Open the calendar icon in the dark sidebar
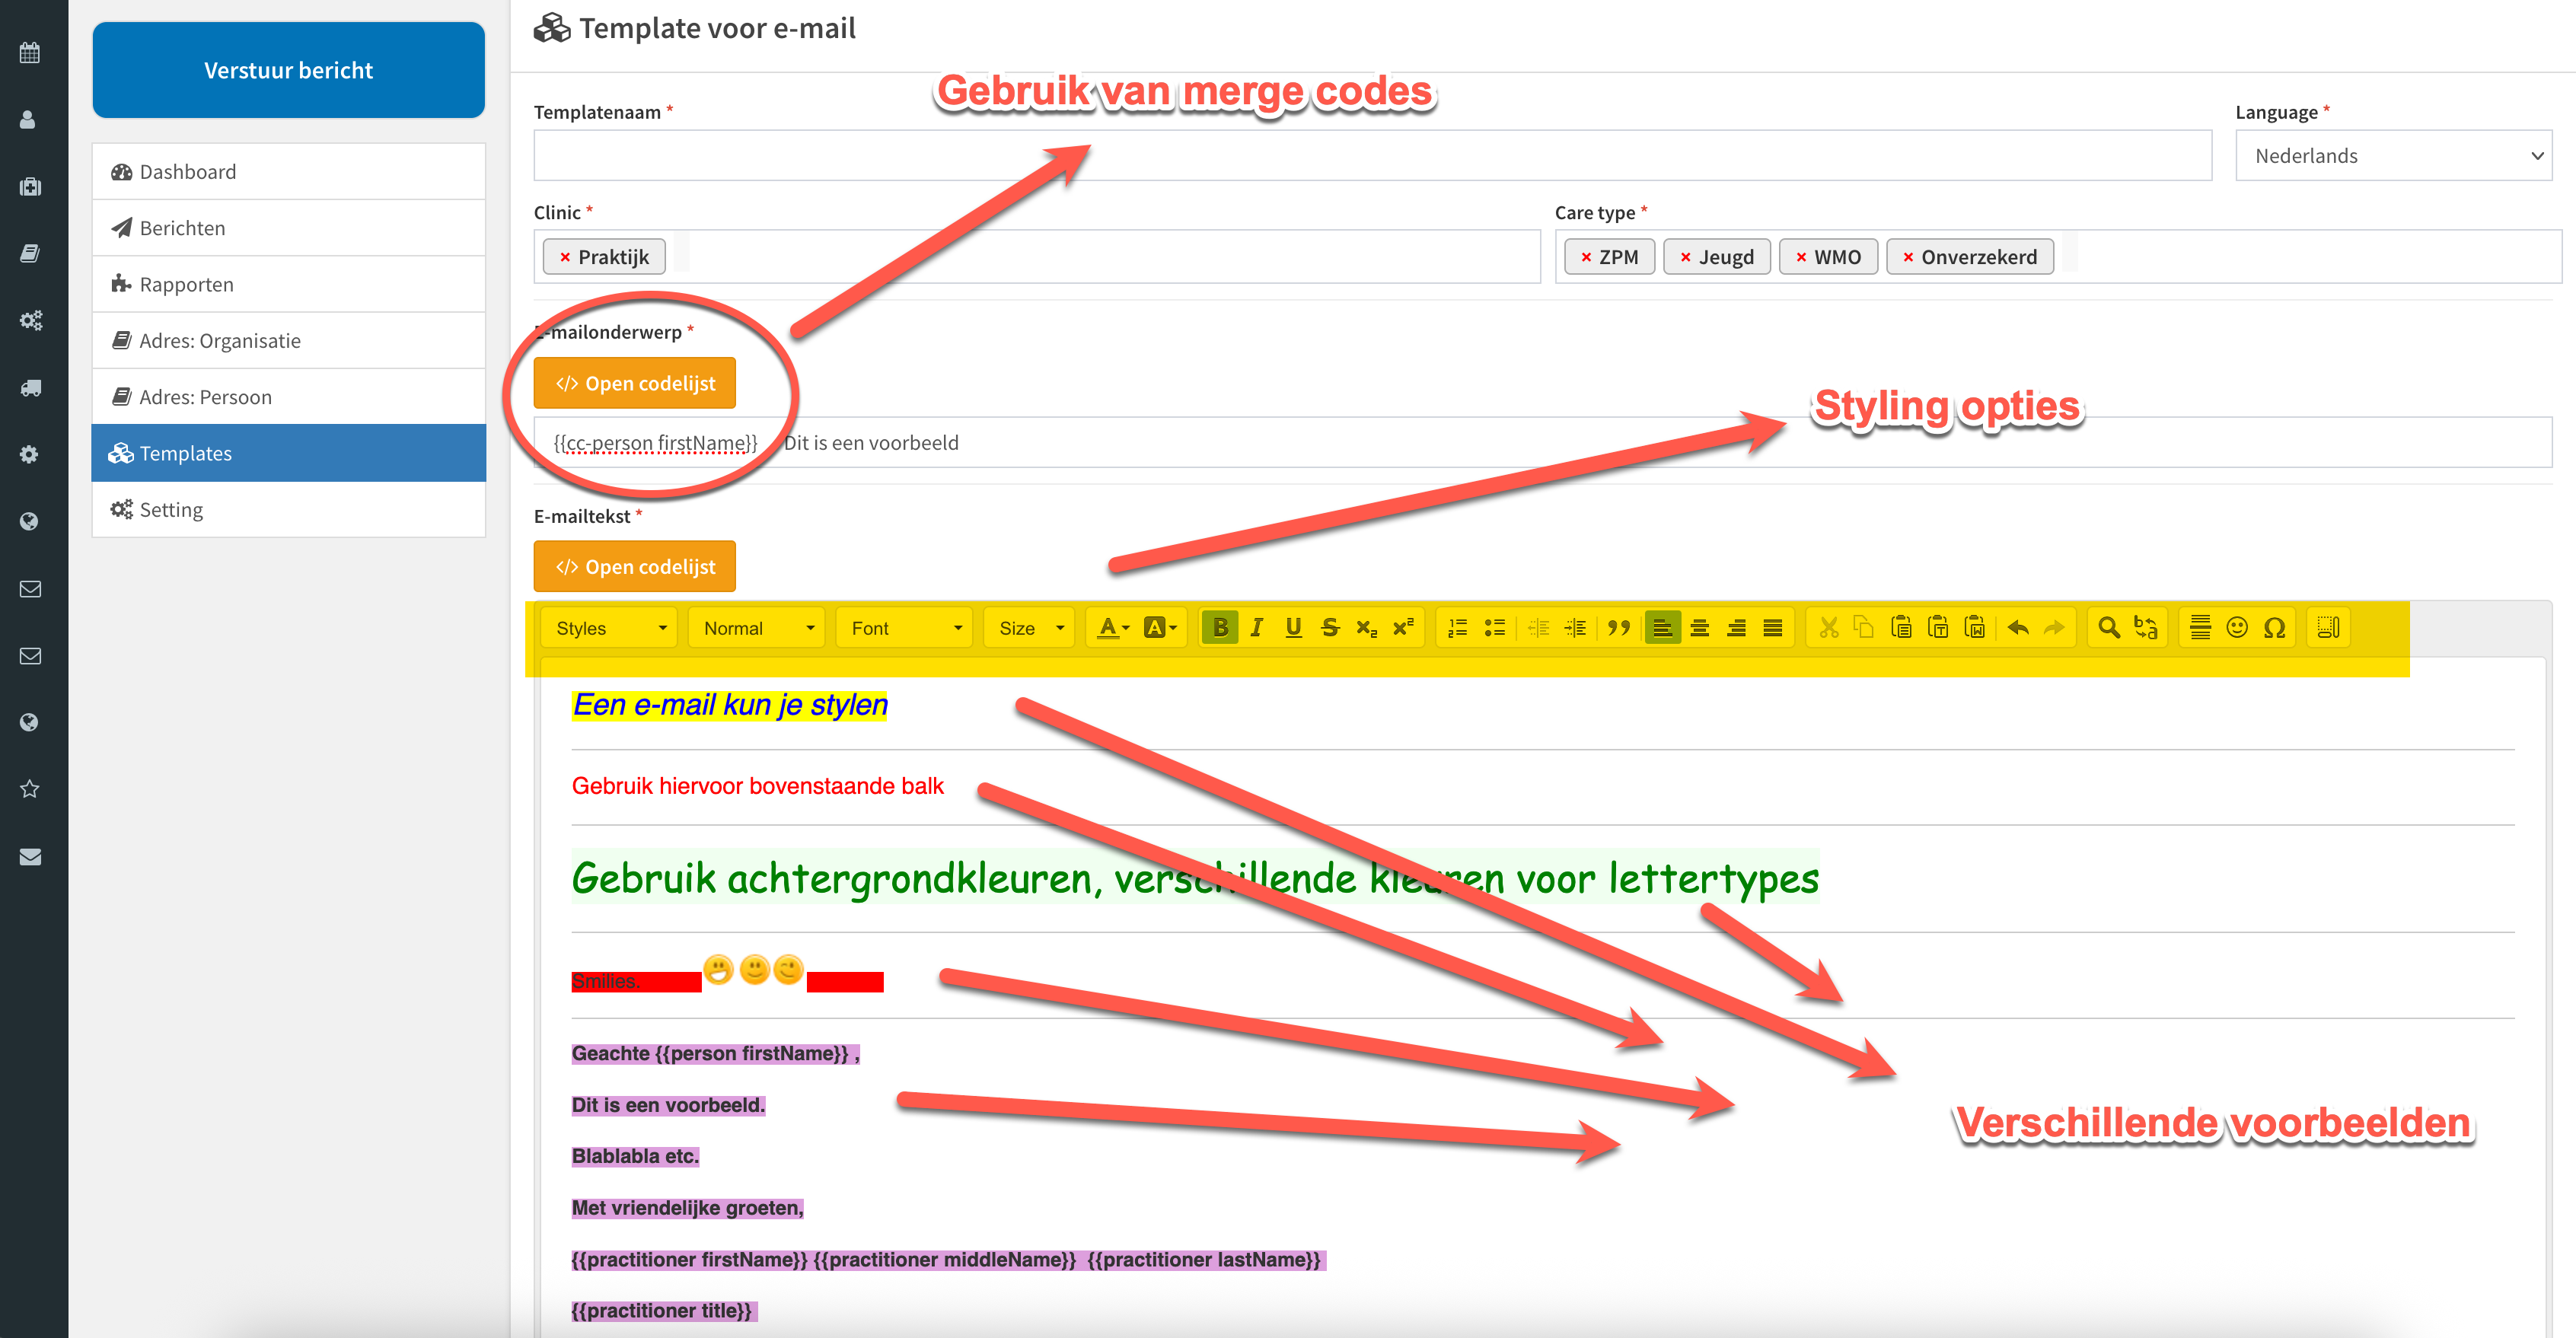This screenshot has height=1338, width=2576. point(30,53)
